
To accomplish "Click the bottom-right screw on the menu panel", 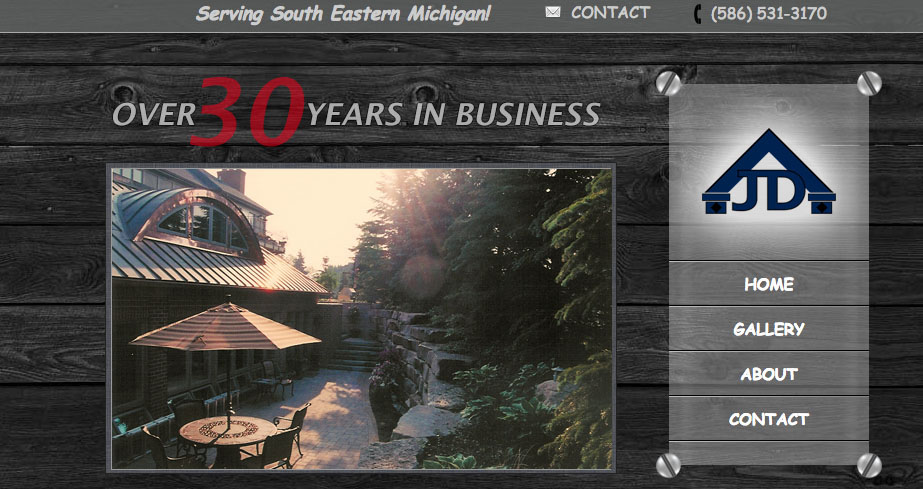I will click(869, 465).
